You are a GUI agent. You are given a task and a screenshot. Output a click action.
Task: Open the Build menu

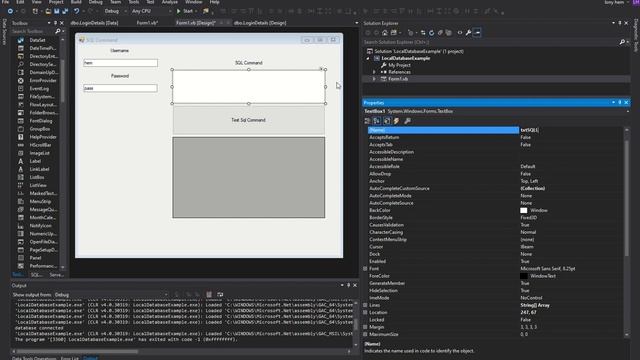pyautogui.click(x=76, y=2)
